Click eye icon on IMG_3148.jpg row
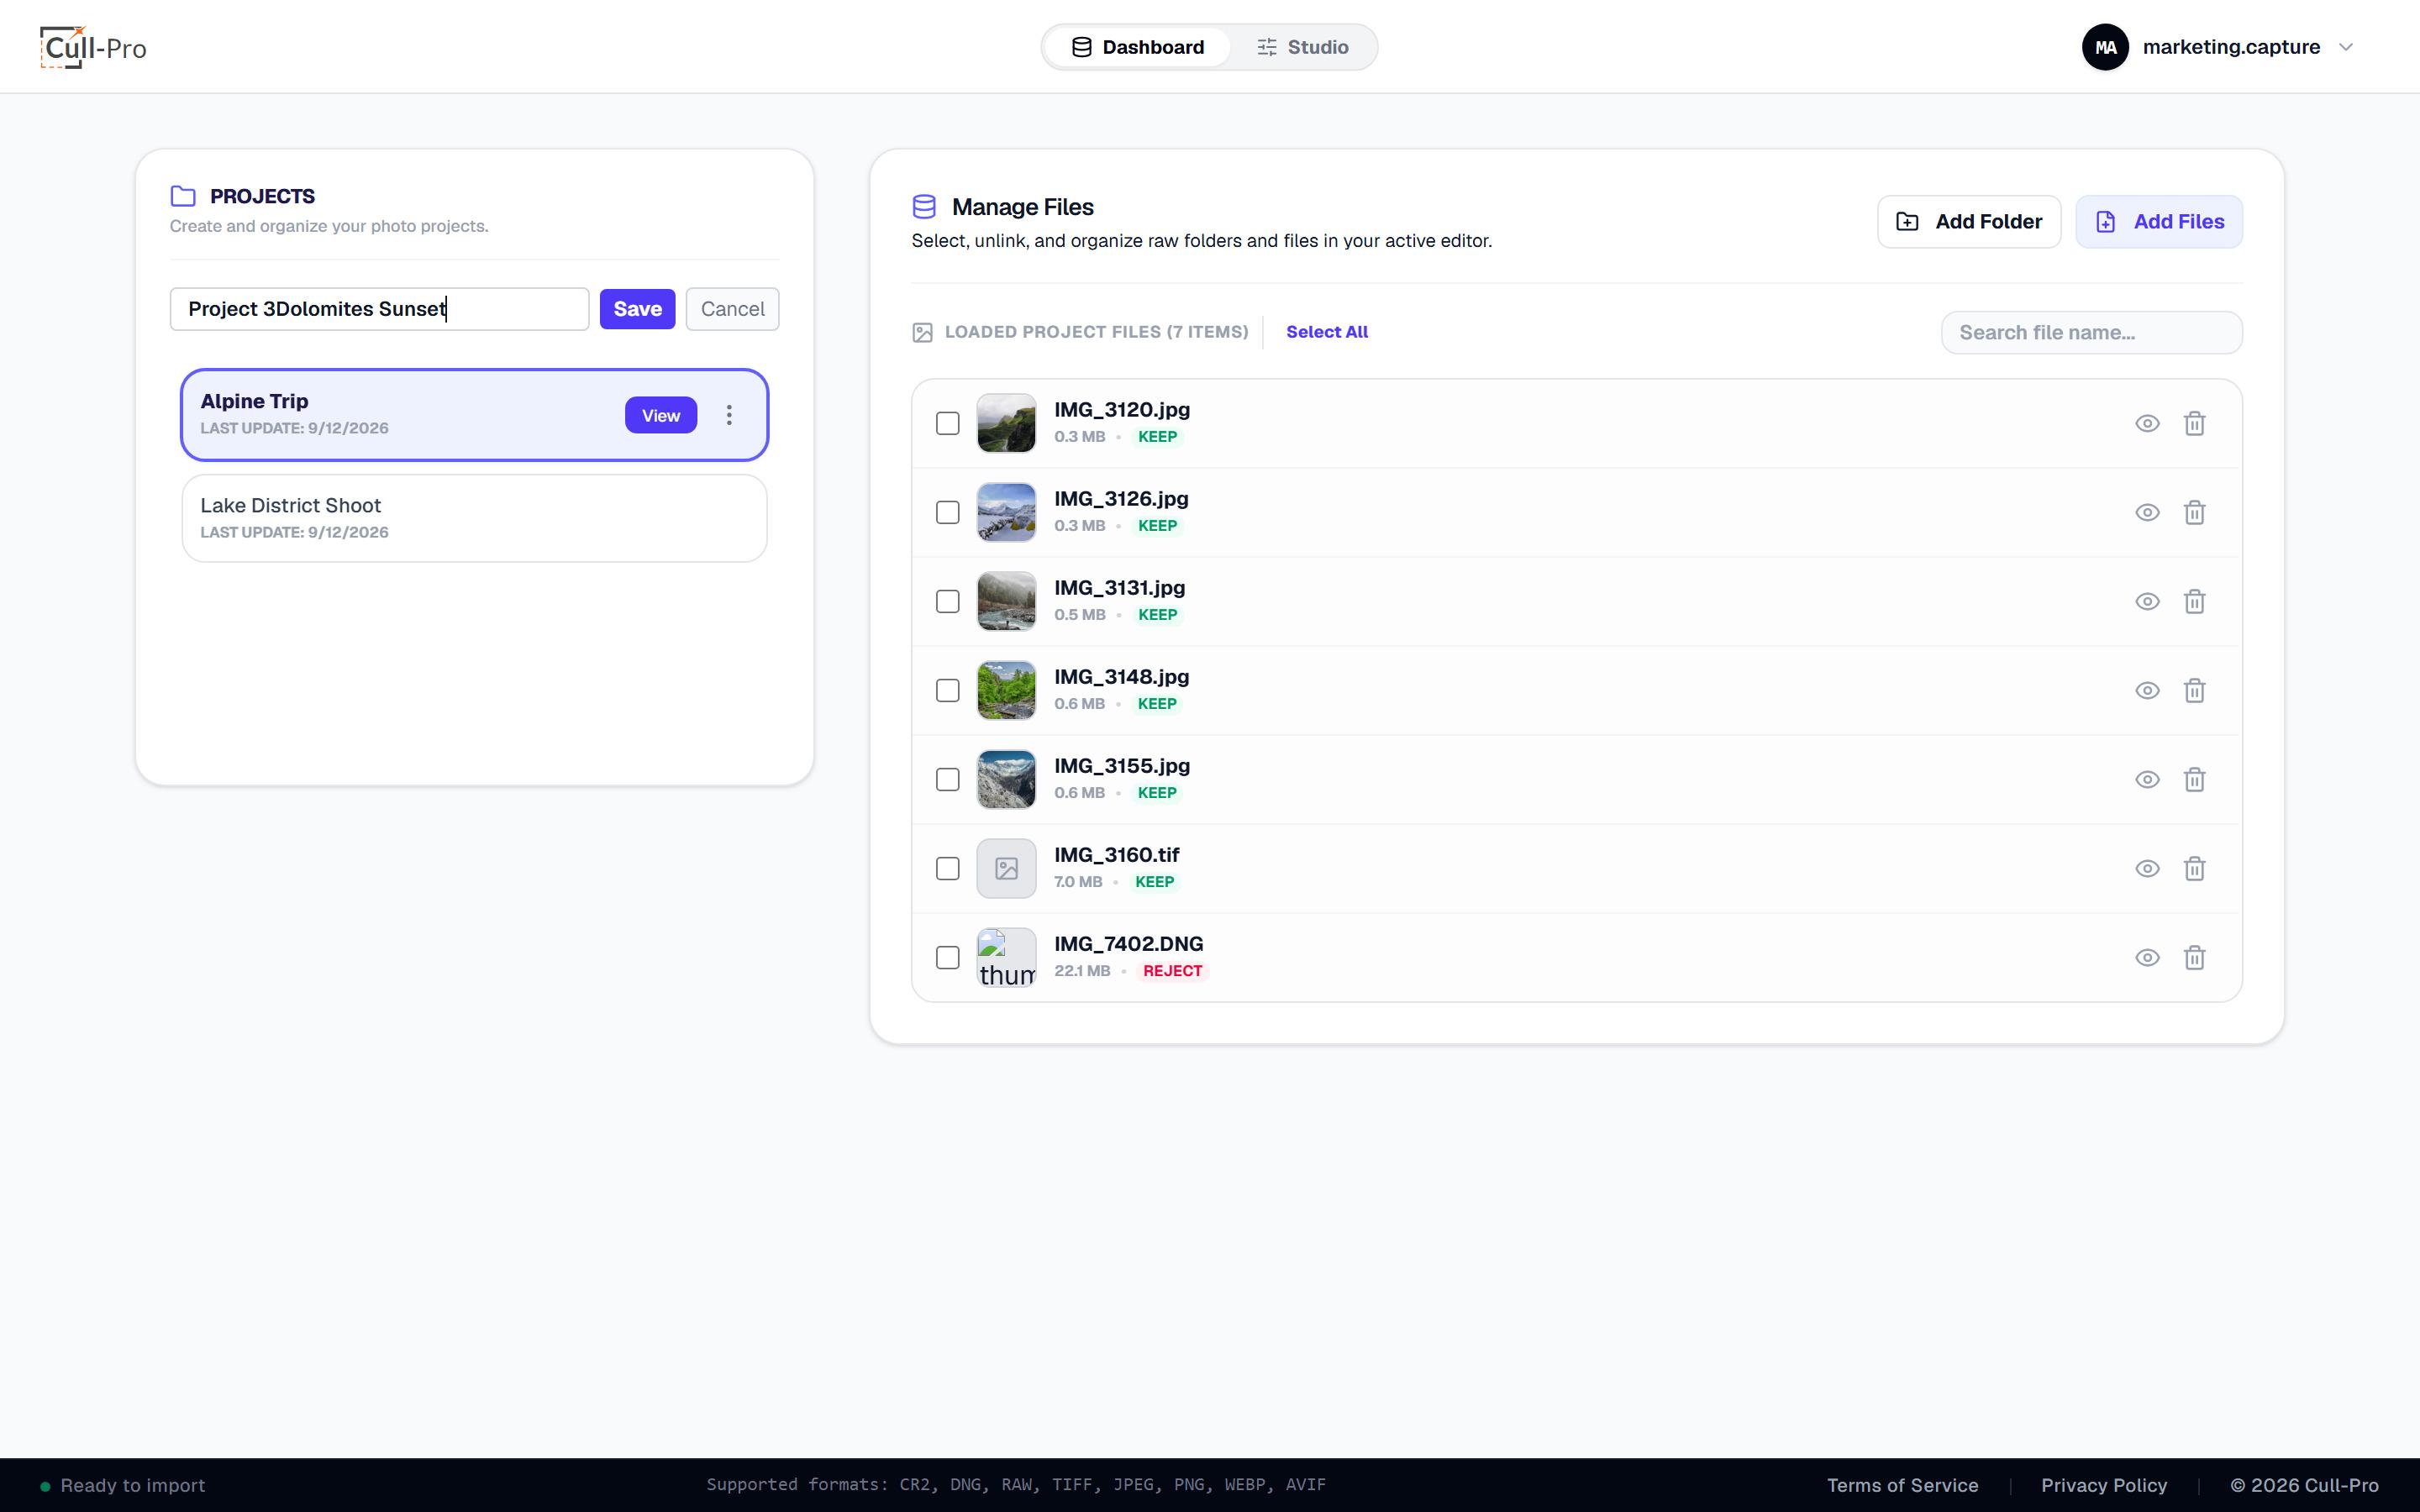The image size is (2420, 1512). 2147,690
